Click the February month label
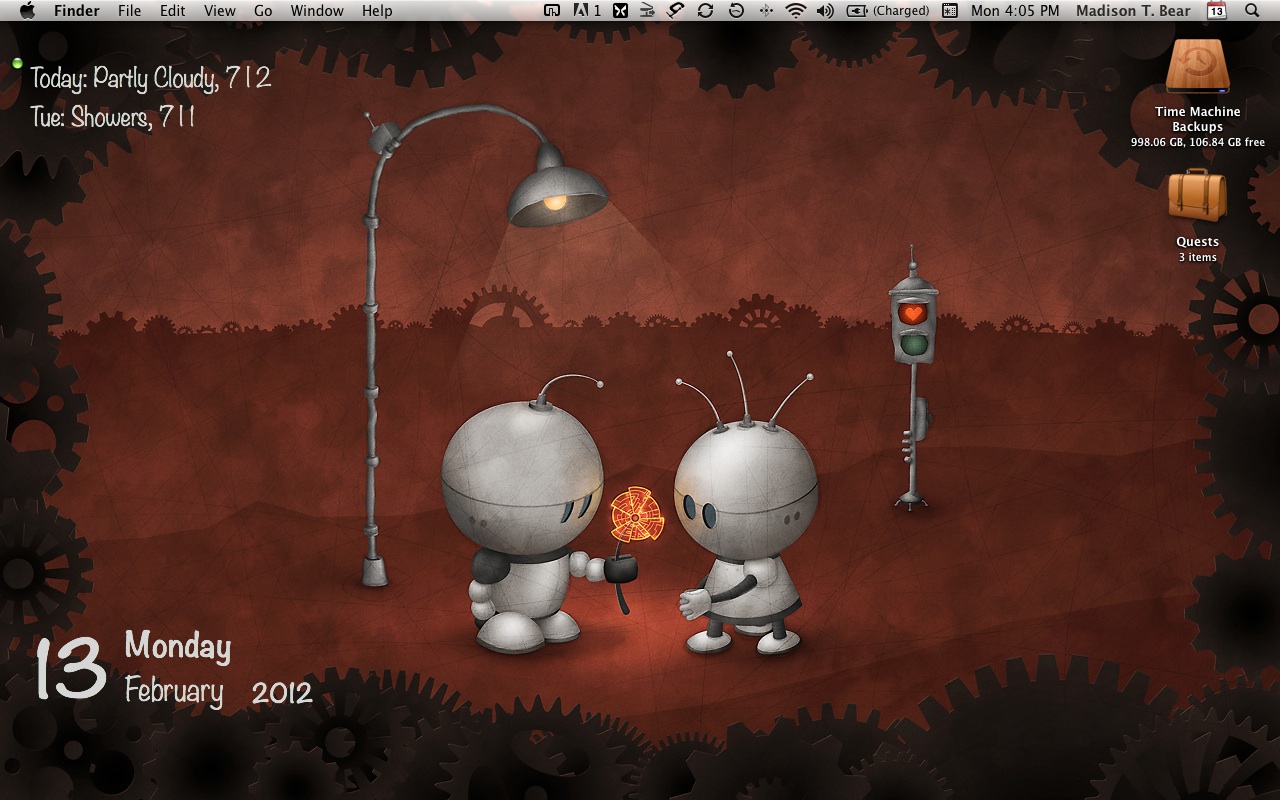Viewport: 1280px width, 800px height. [x=174, y=690]
